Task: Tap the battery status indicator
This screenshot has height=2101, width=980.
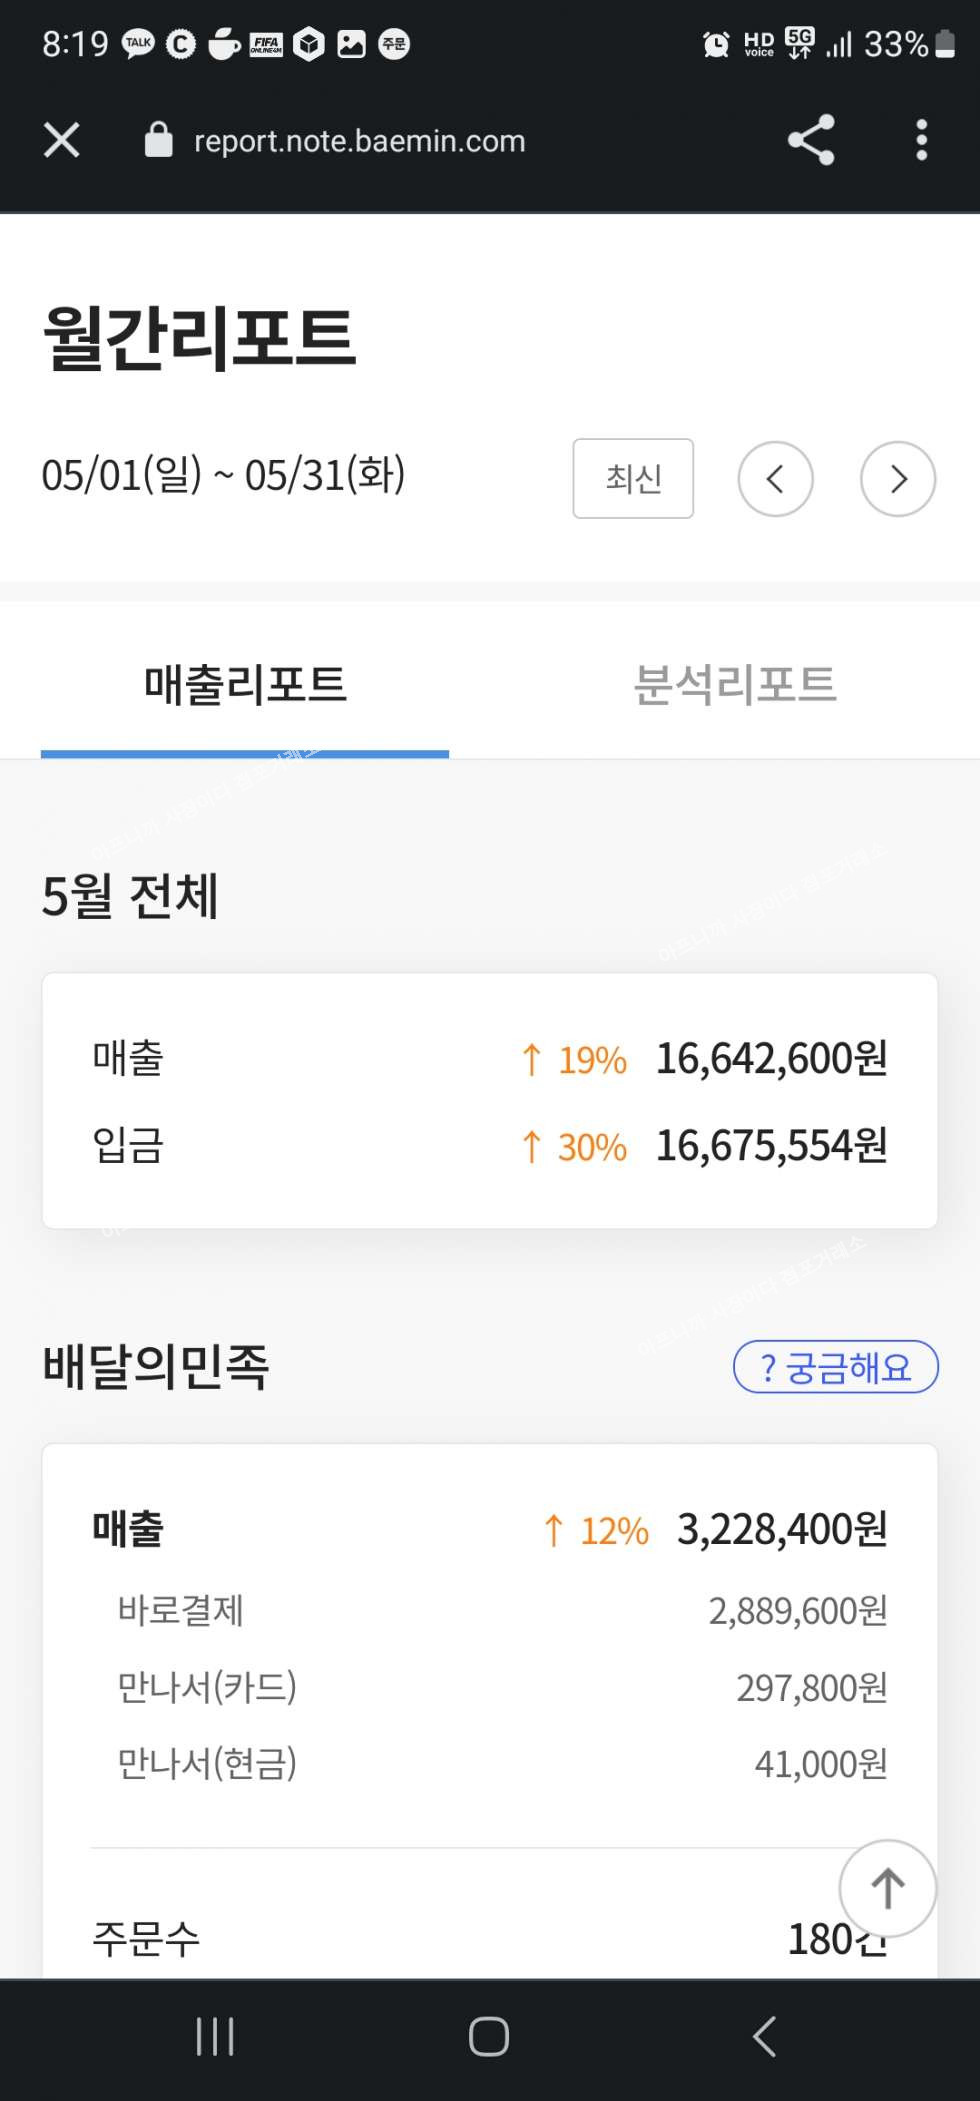Action: point(944,44)
